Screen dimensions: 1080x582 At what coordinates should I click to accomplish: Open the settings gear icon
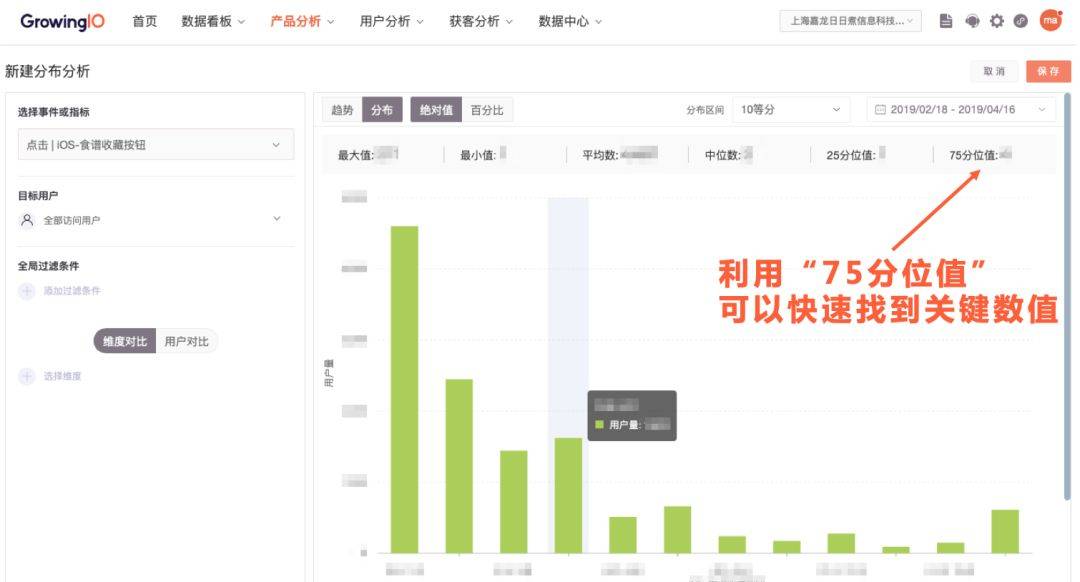(997, 21)
